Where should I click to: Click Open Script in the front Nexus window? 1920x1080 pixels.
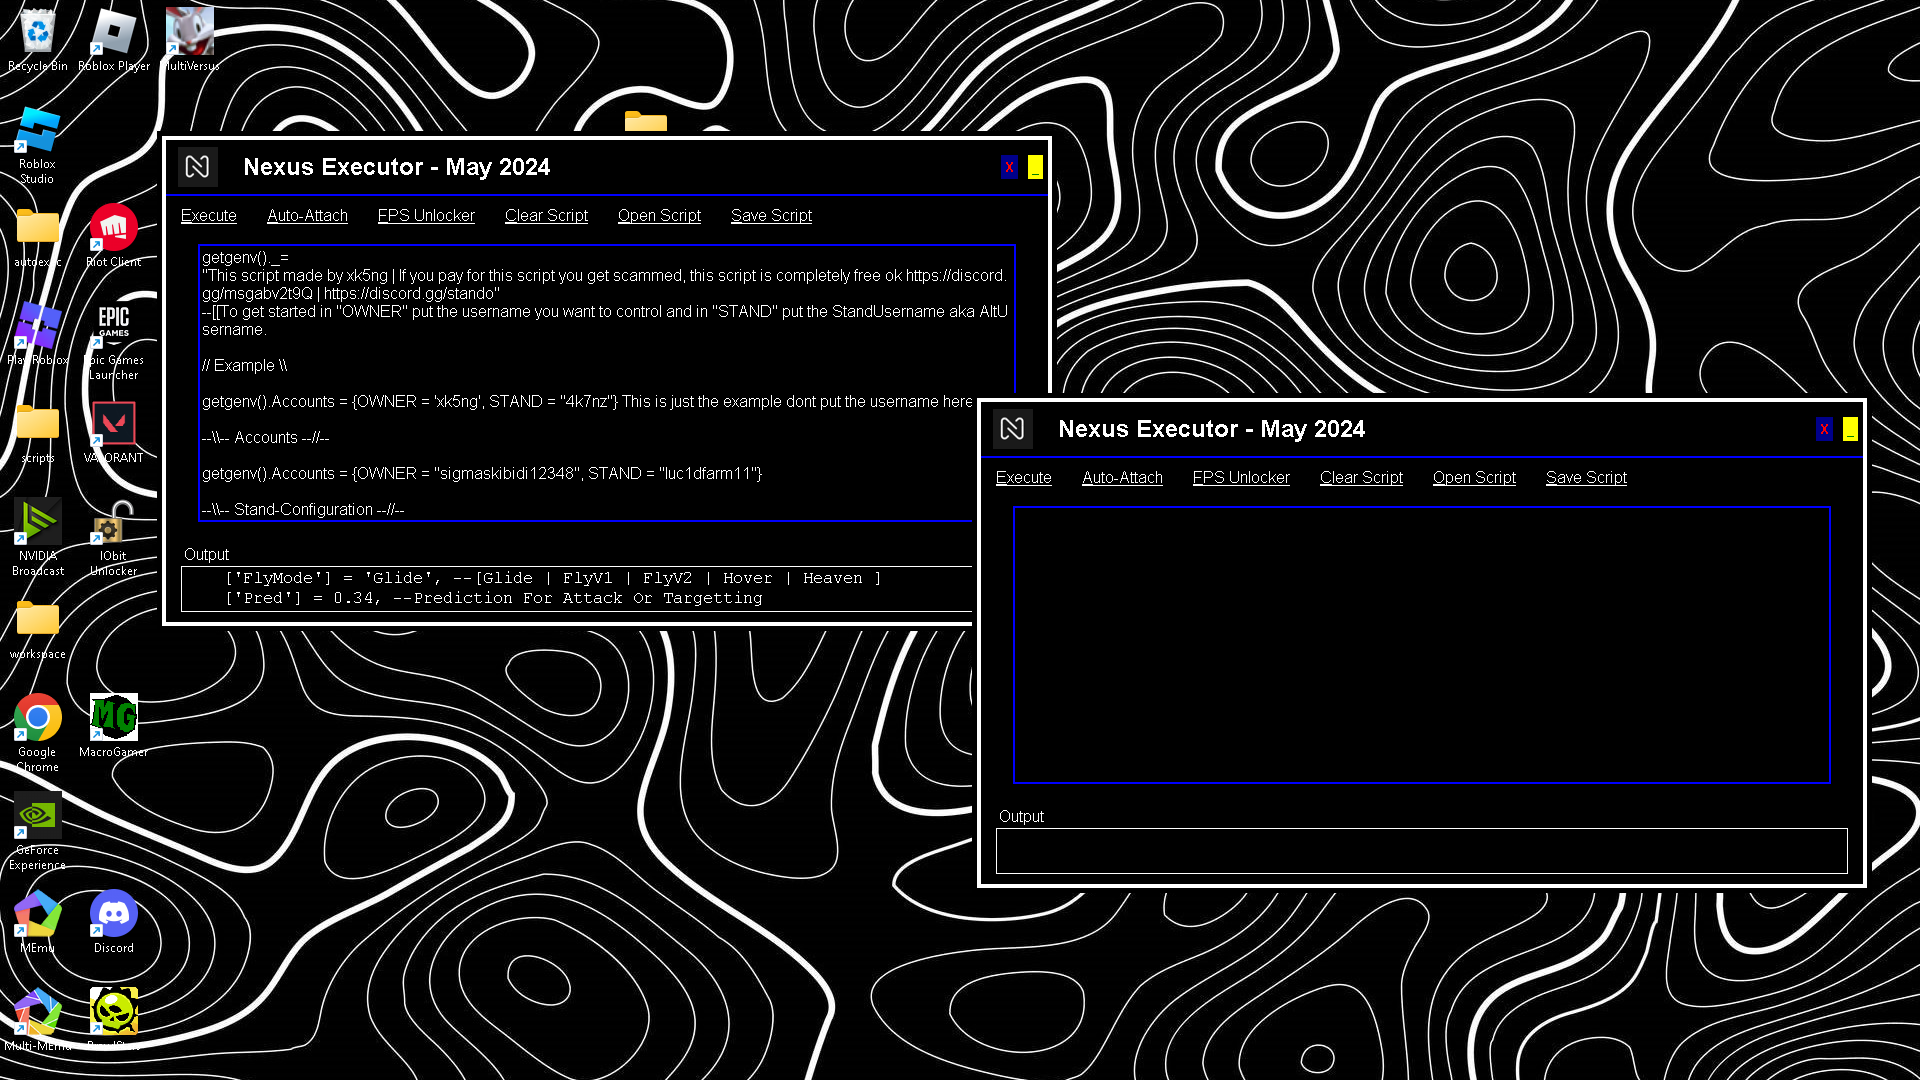point(1474,478)
